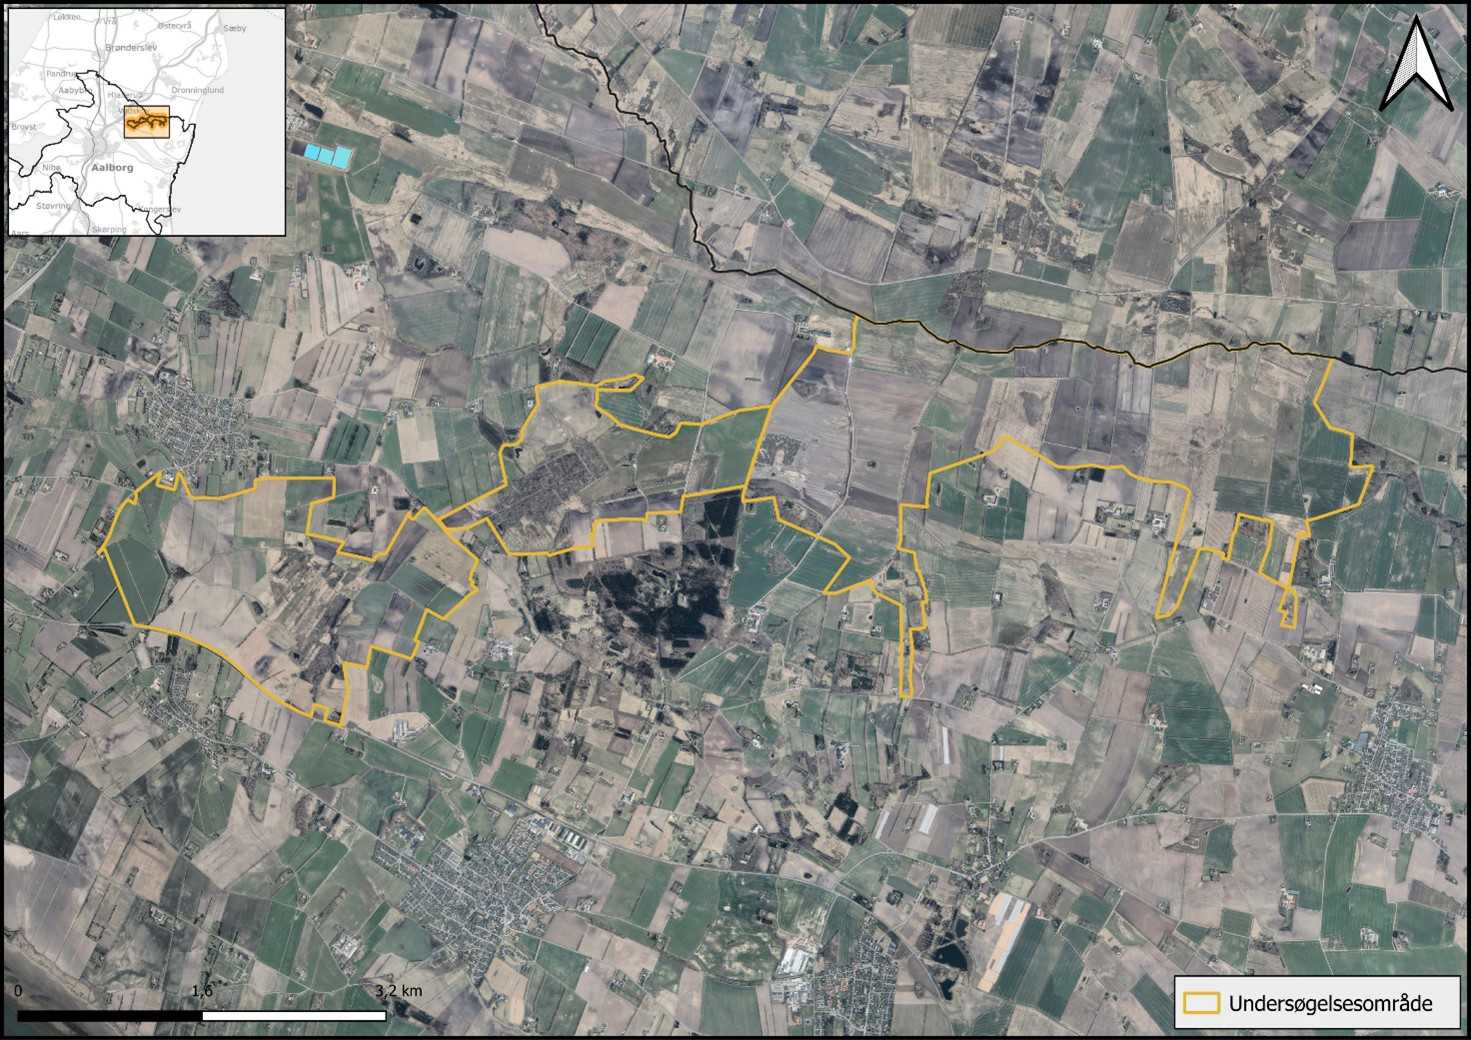Click the Aabybro label in the inset map

[x=74, y=89]
